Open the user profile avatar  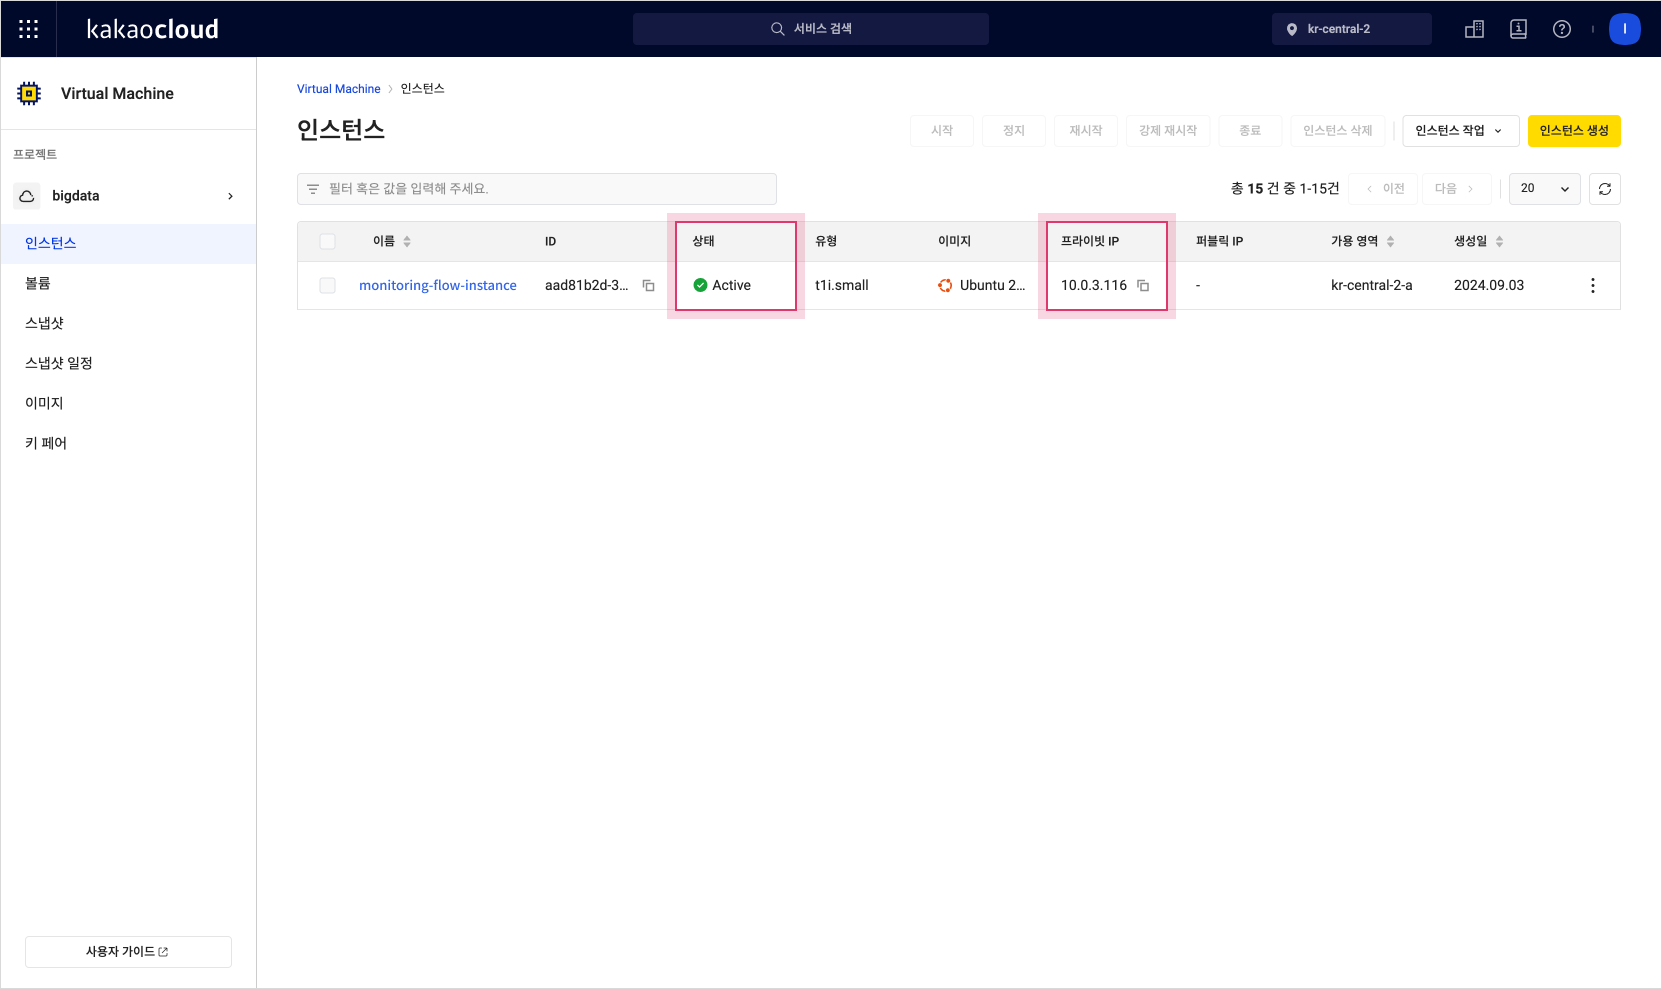1625,29
